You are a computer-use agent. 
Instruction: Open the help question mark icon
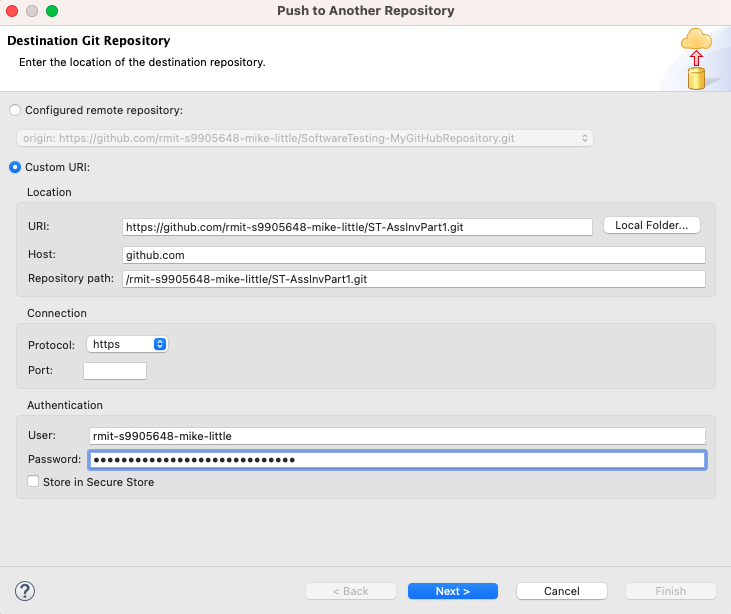click(x=25, y=591)
